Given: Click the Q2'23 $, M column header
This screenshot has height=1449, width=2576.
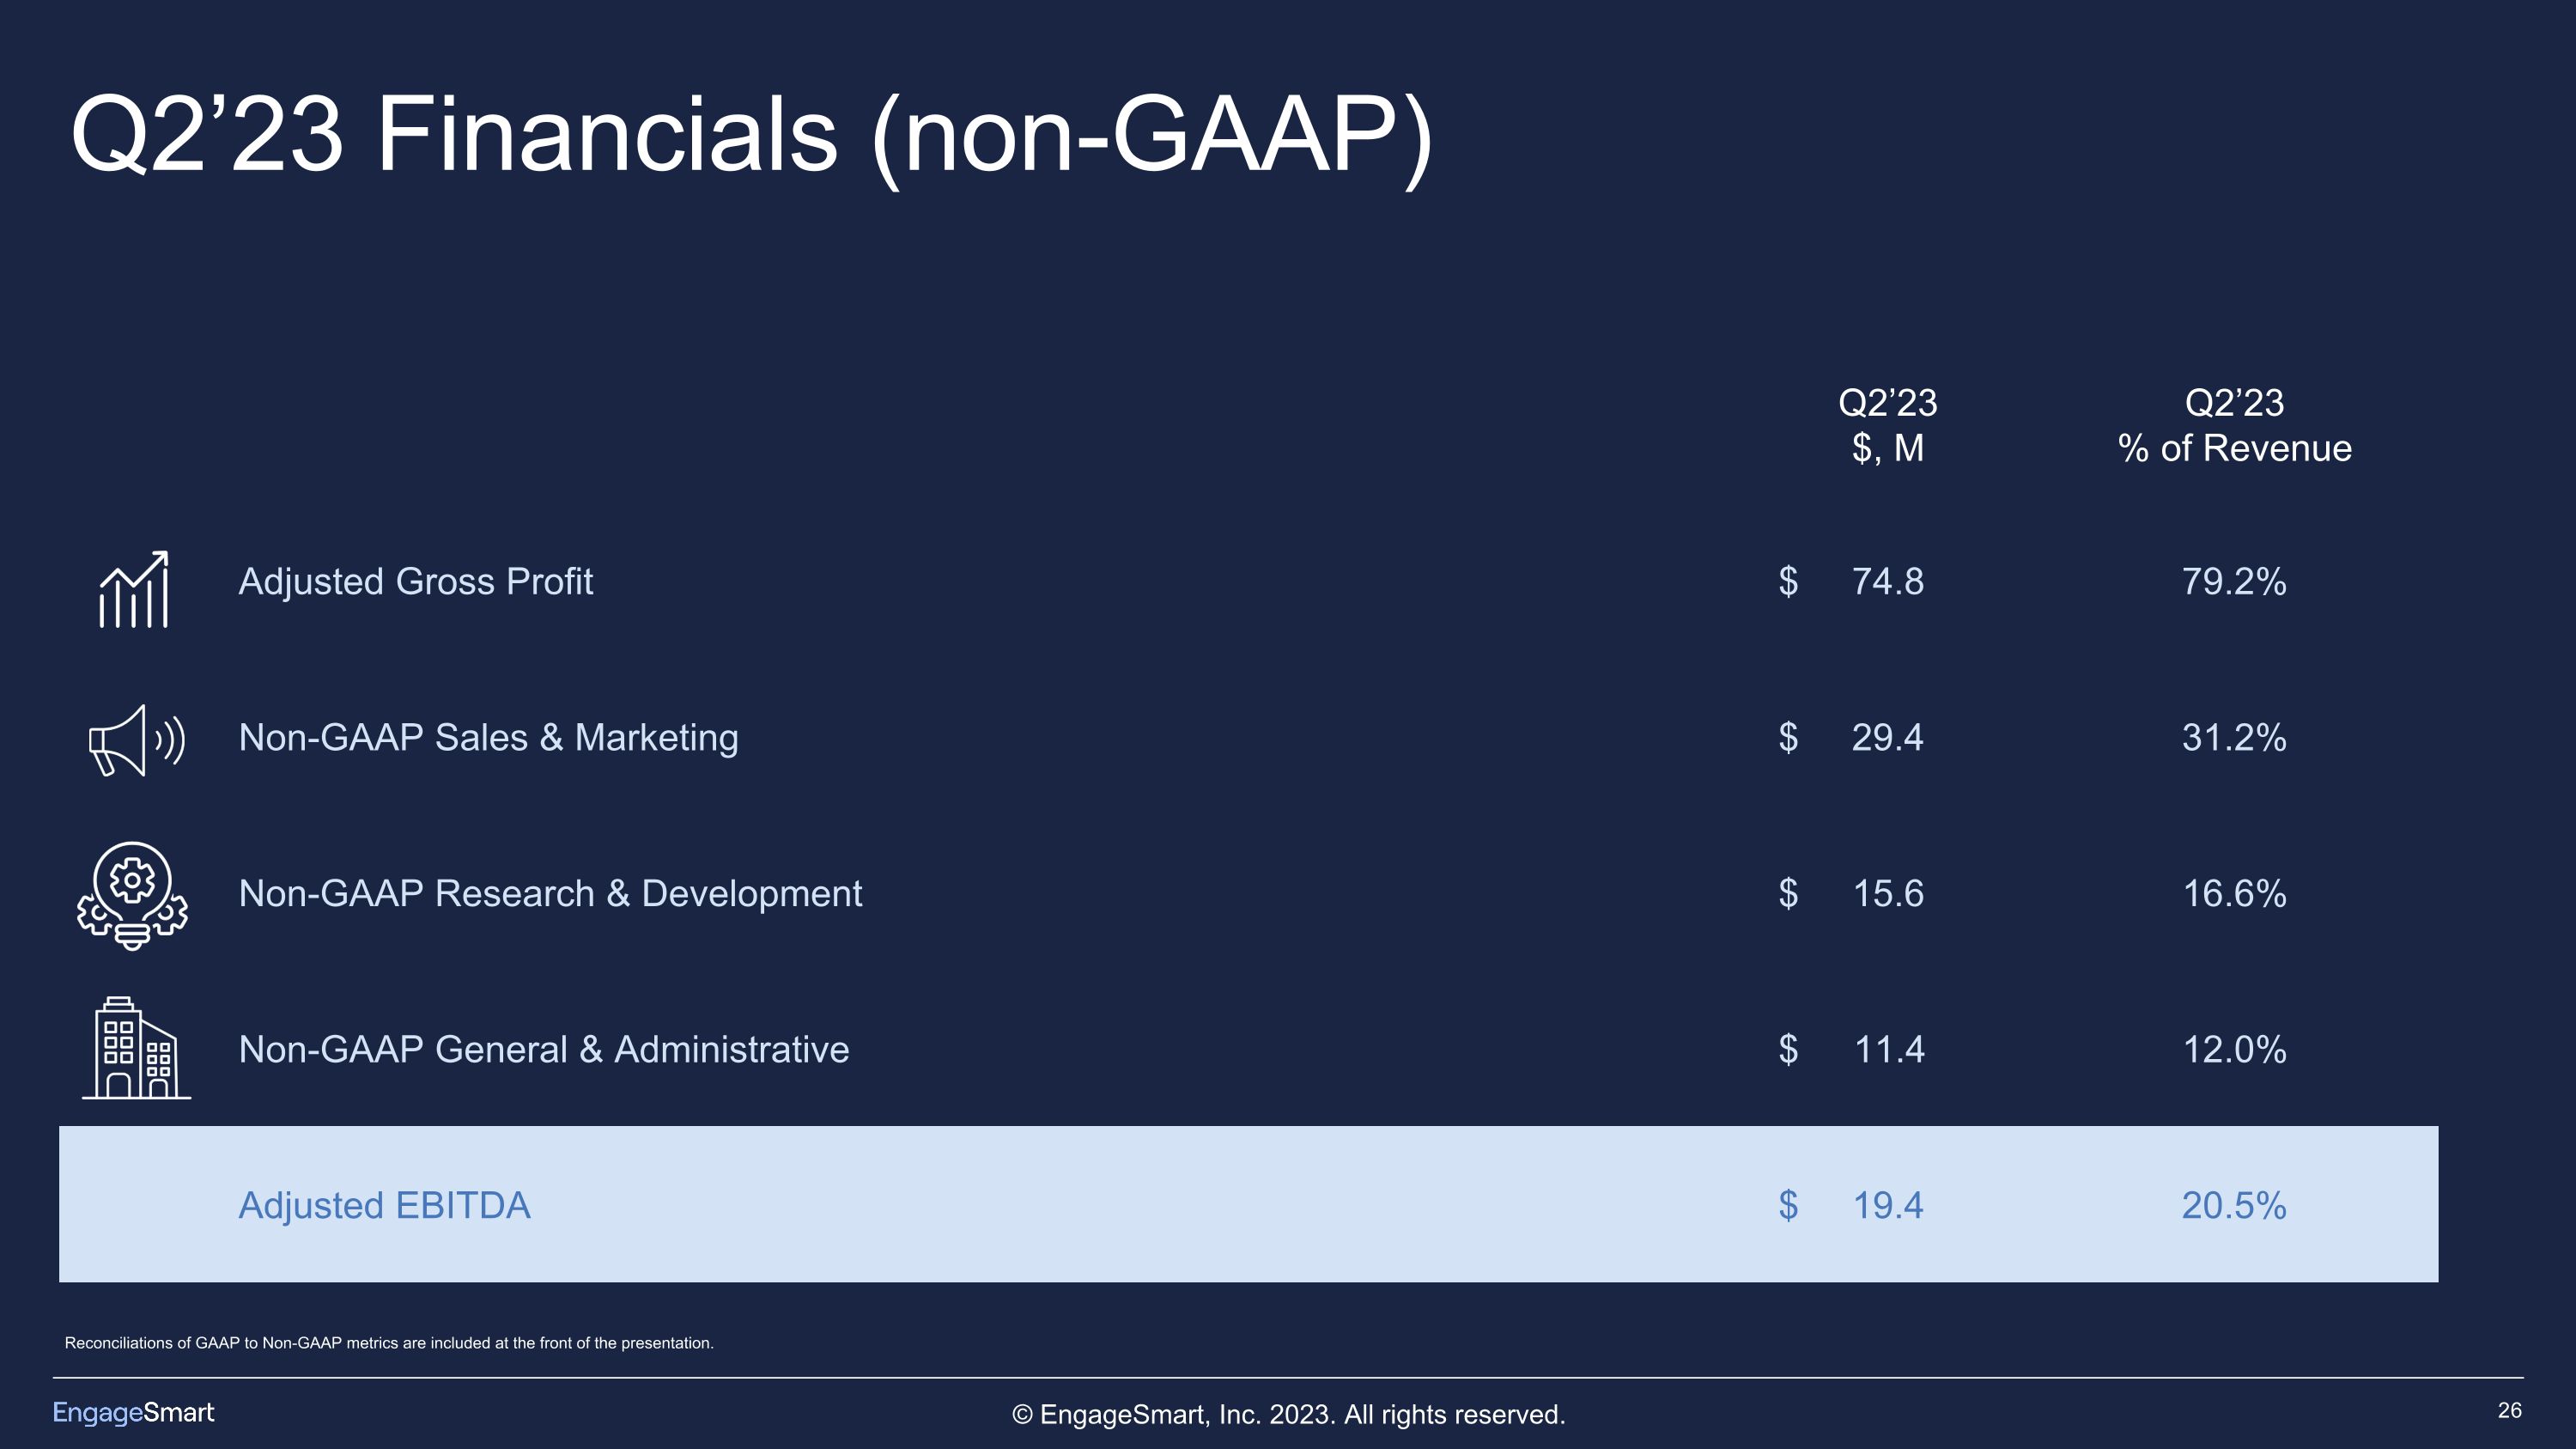Looking at the screenshot, I should [x=1887, y=426].
